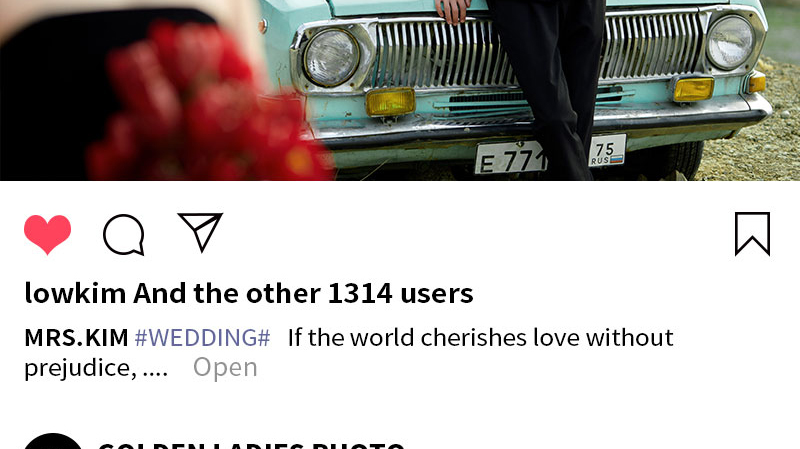
Task: Expand the caption with Open
Action: (x=225, y=367)
